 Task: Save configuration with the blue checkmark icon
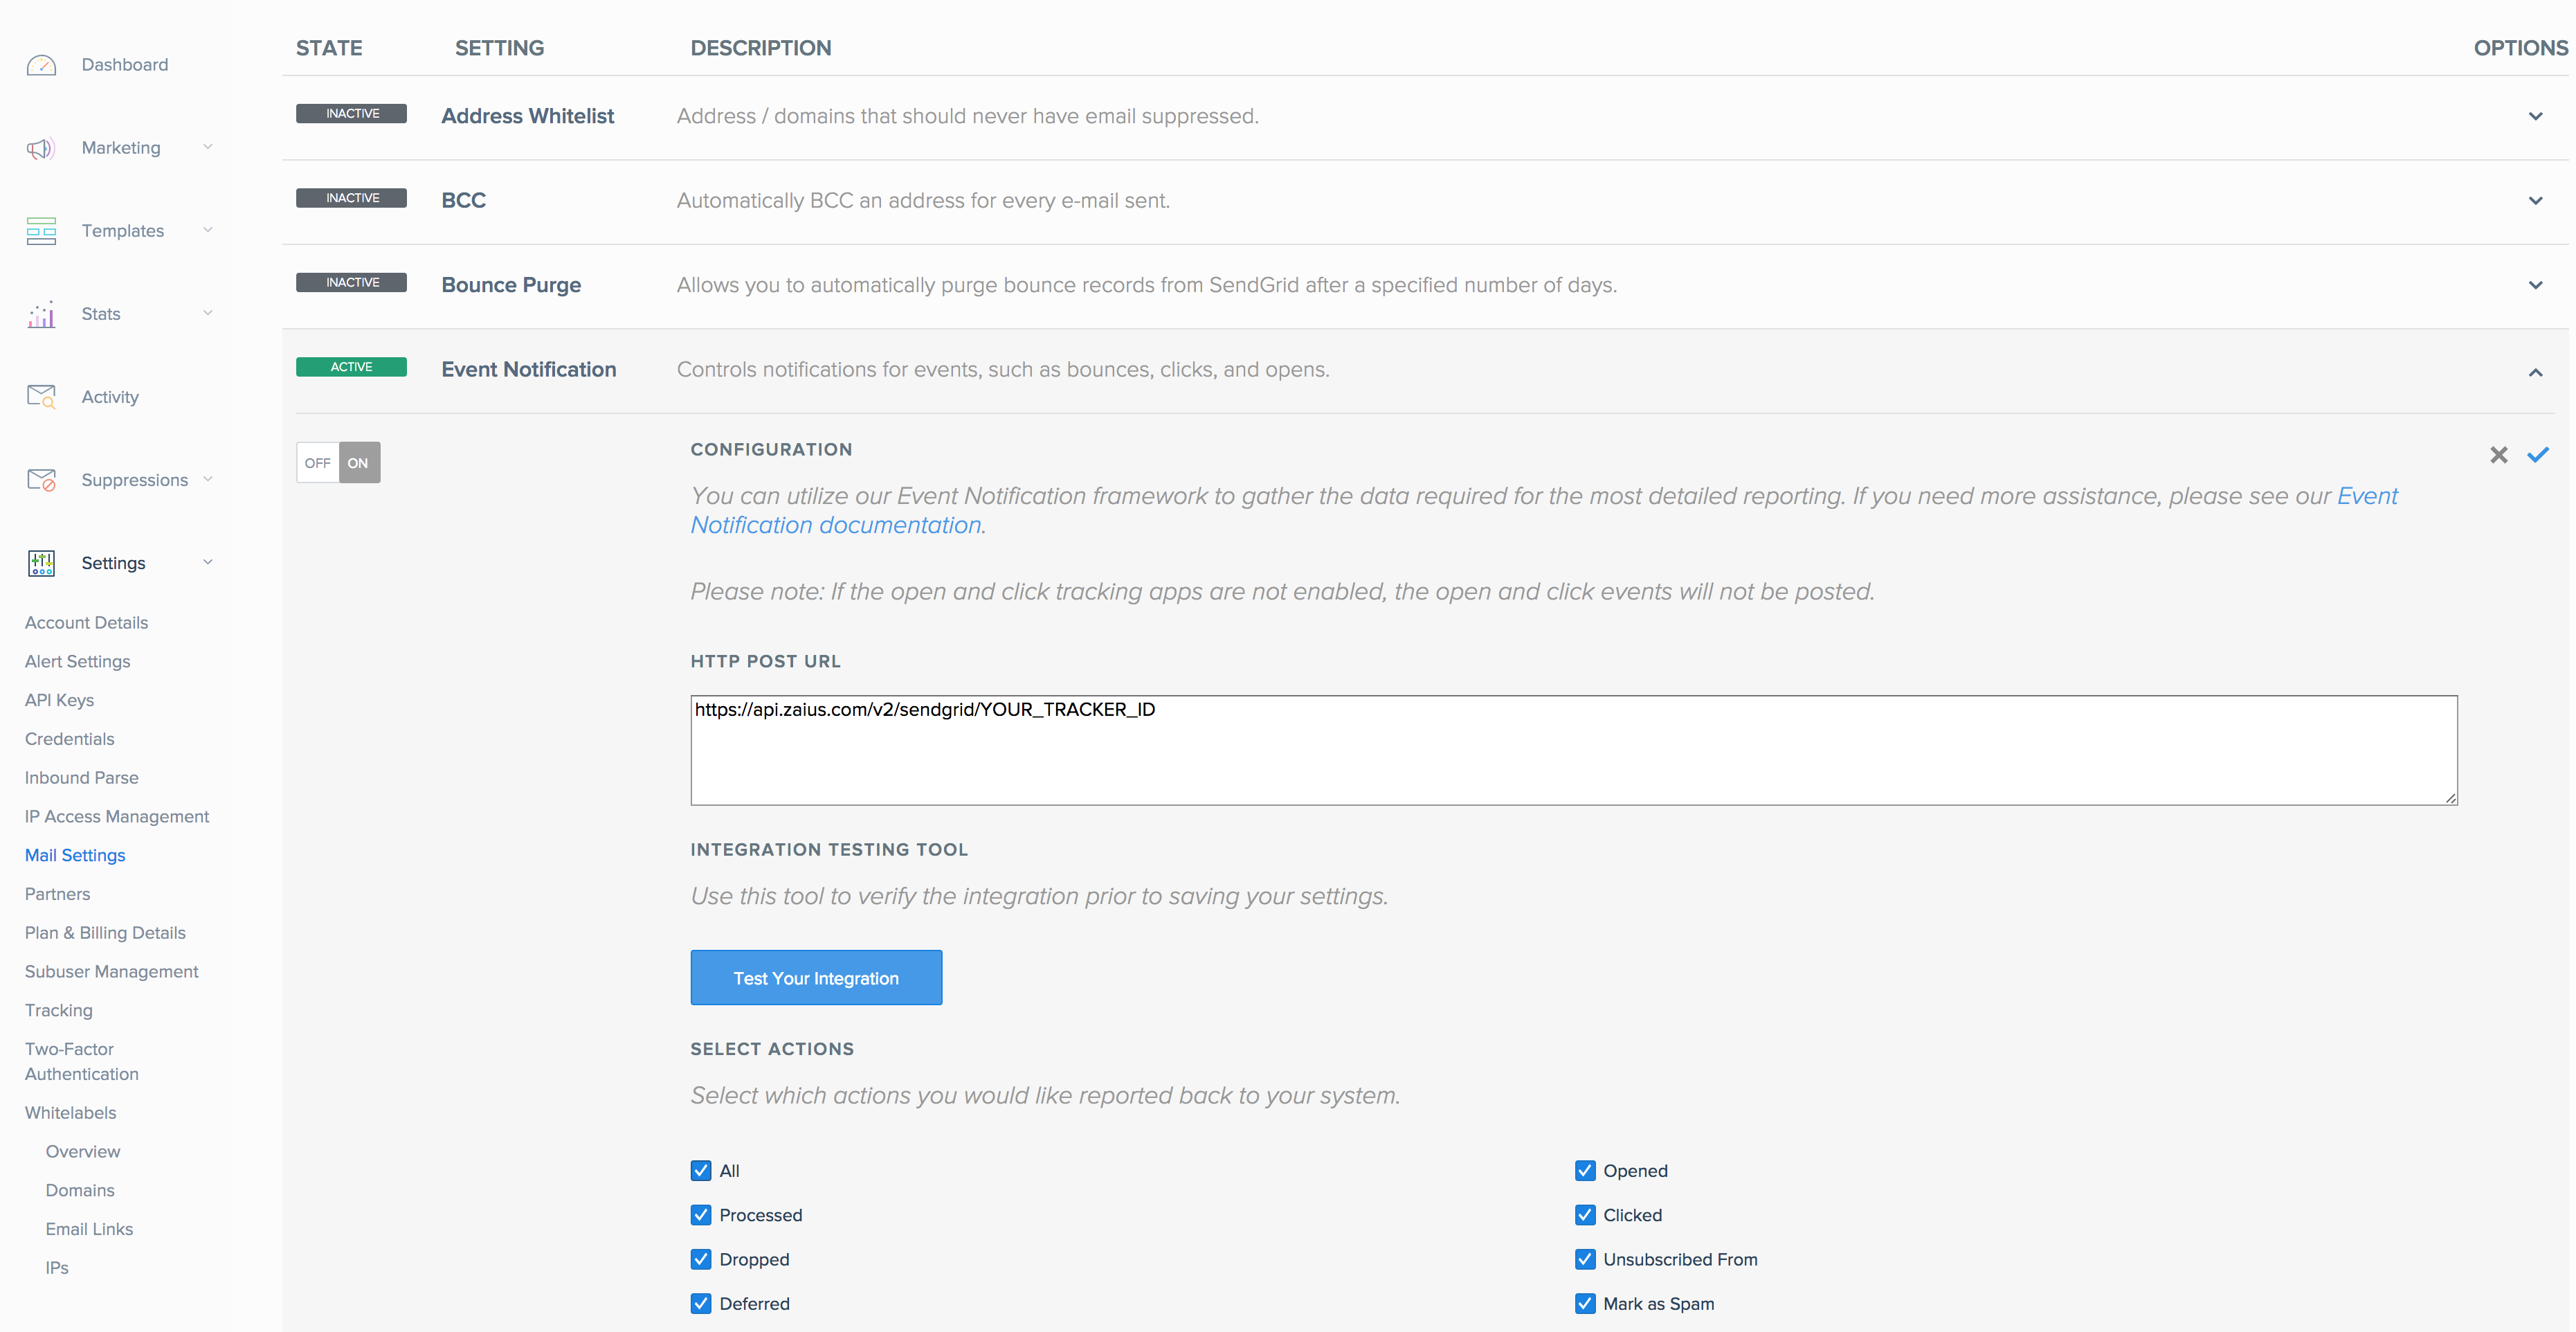(x=2537, y=455)
